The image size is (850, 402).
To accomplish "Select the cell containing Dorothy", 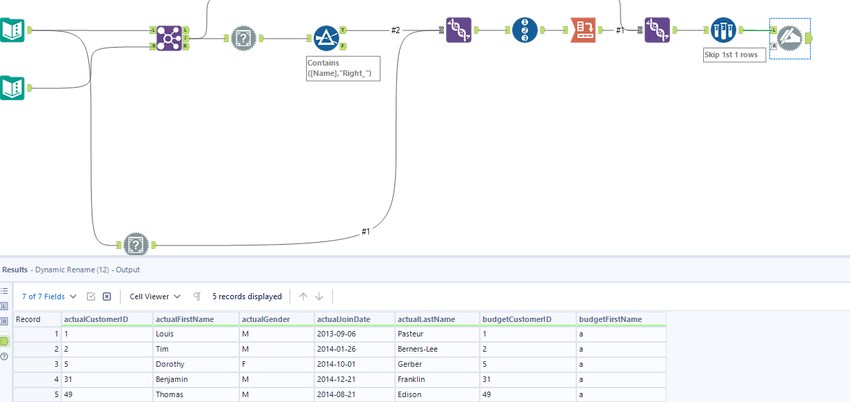I will pyautogui.click(x=196, y=364).
